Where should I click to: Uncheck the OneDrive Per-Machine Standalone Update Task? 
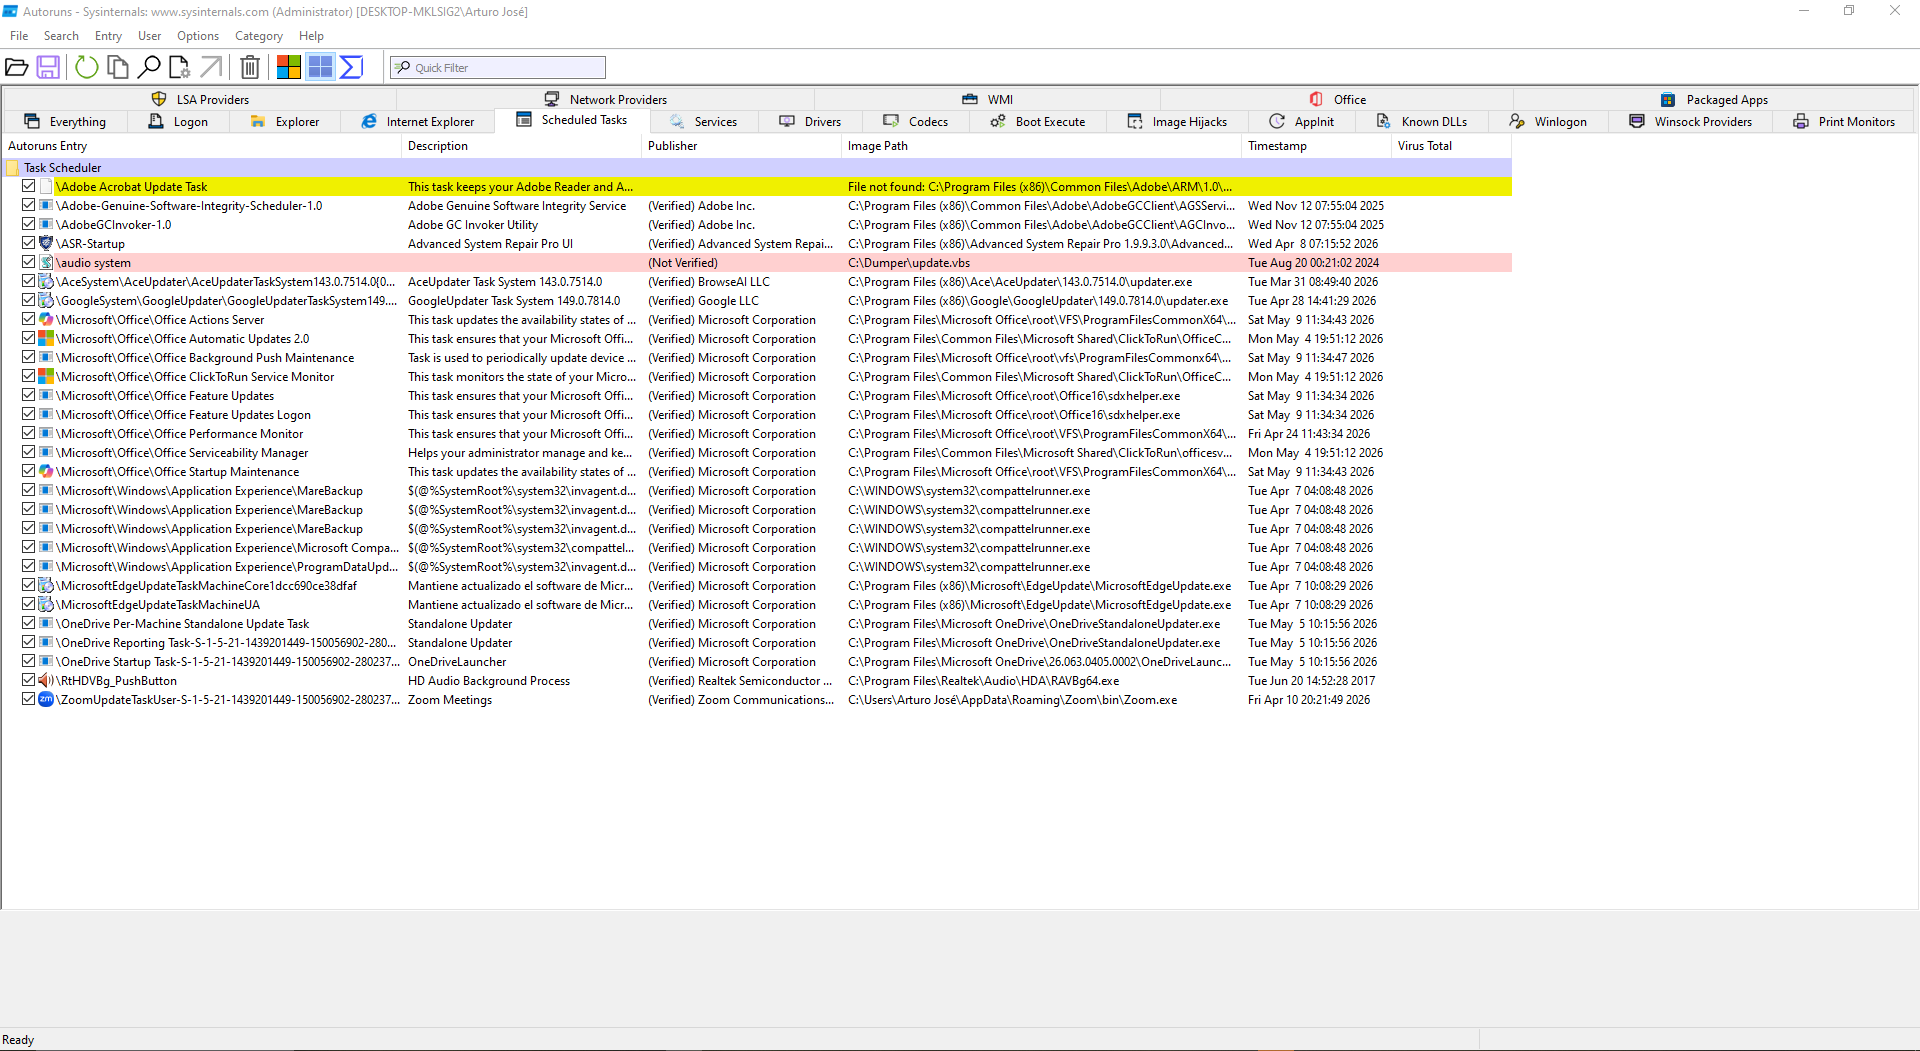click(x=29, y=624)
